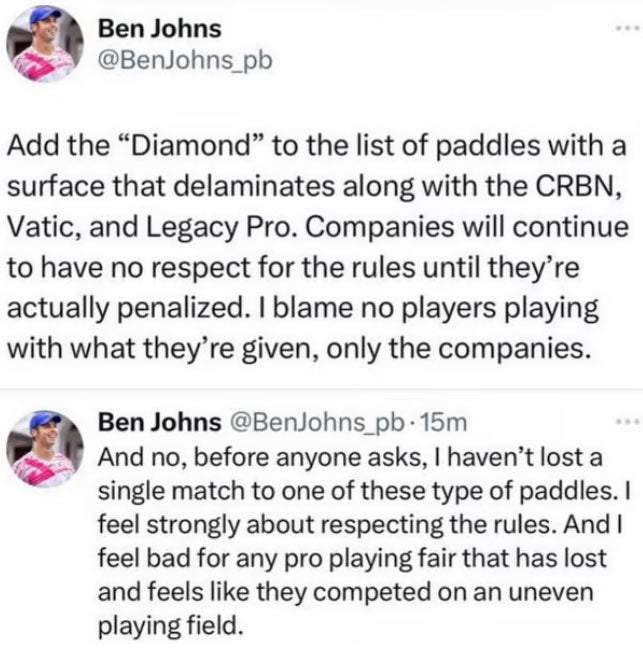
Task: Click the @BenJohns_pb handle under the top name
Action: click(x=182, y=61)
